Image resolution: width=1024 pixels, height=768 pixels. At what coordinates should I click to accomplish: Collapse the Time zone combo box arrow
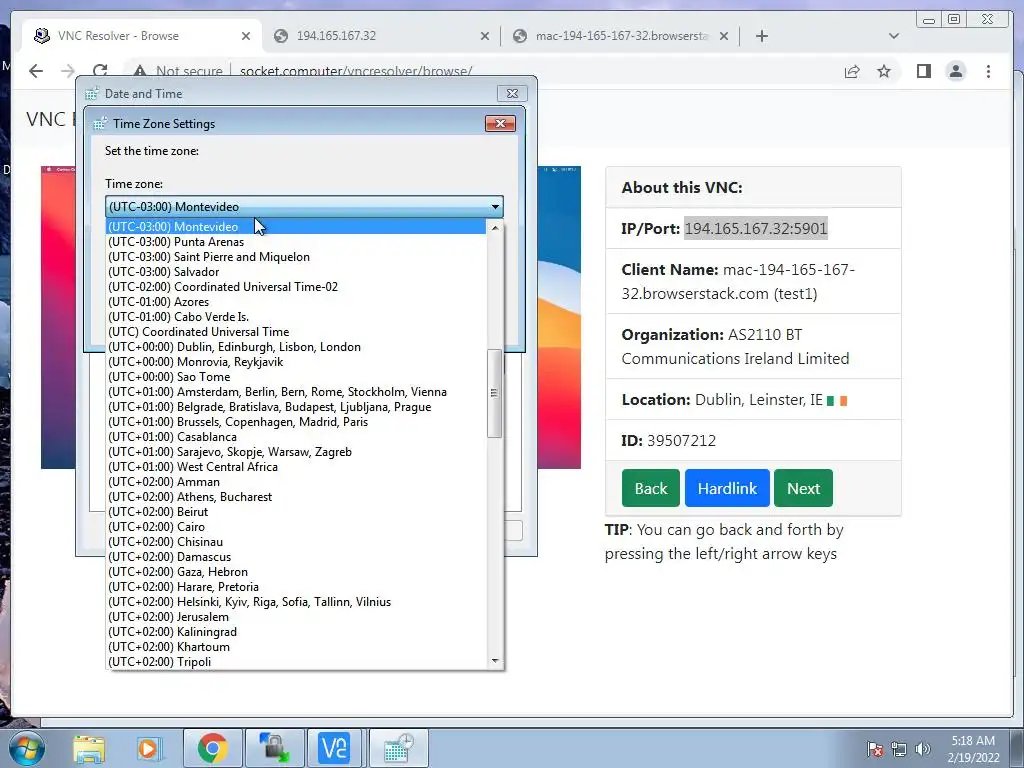[x=495, y=206]
